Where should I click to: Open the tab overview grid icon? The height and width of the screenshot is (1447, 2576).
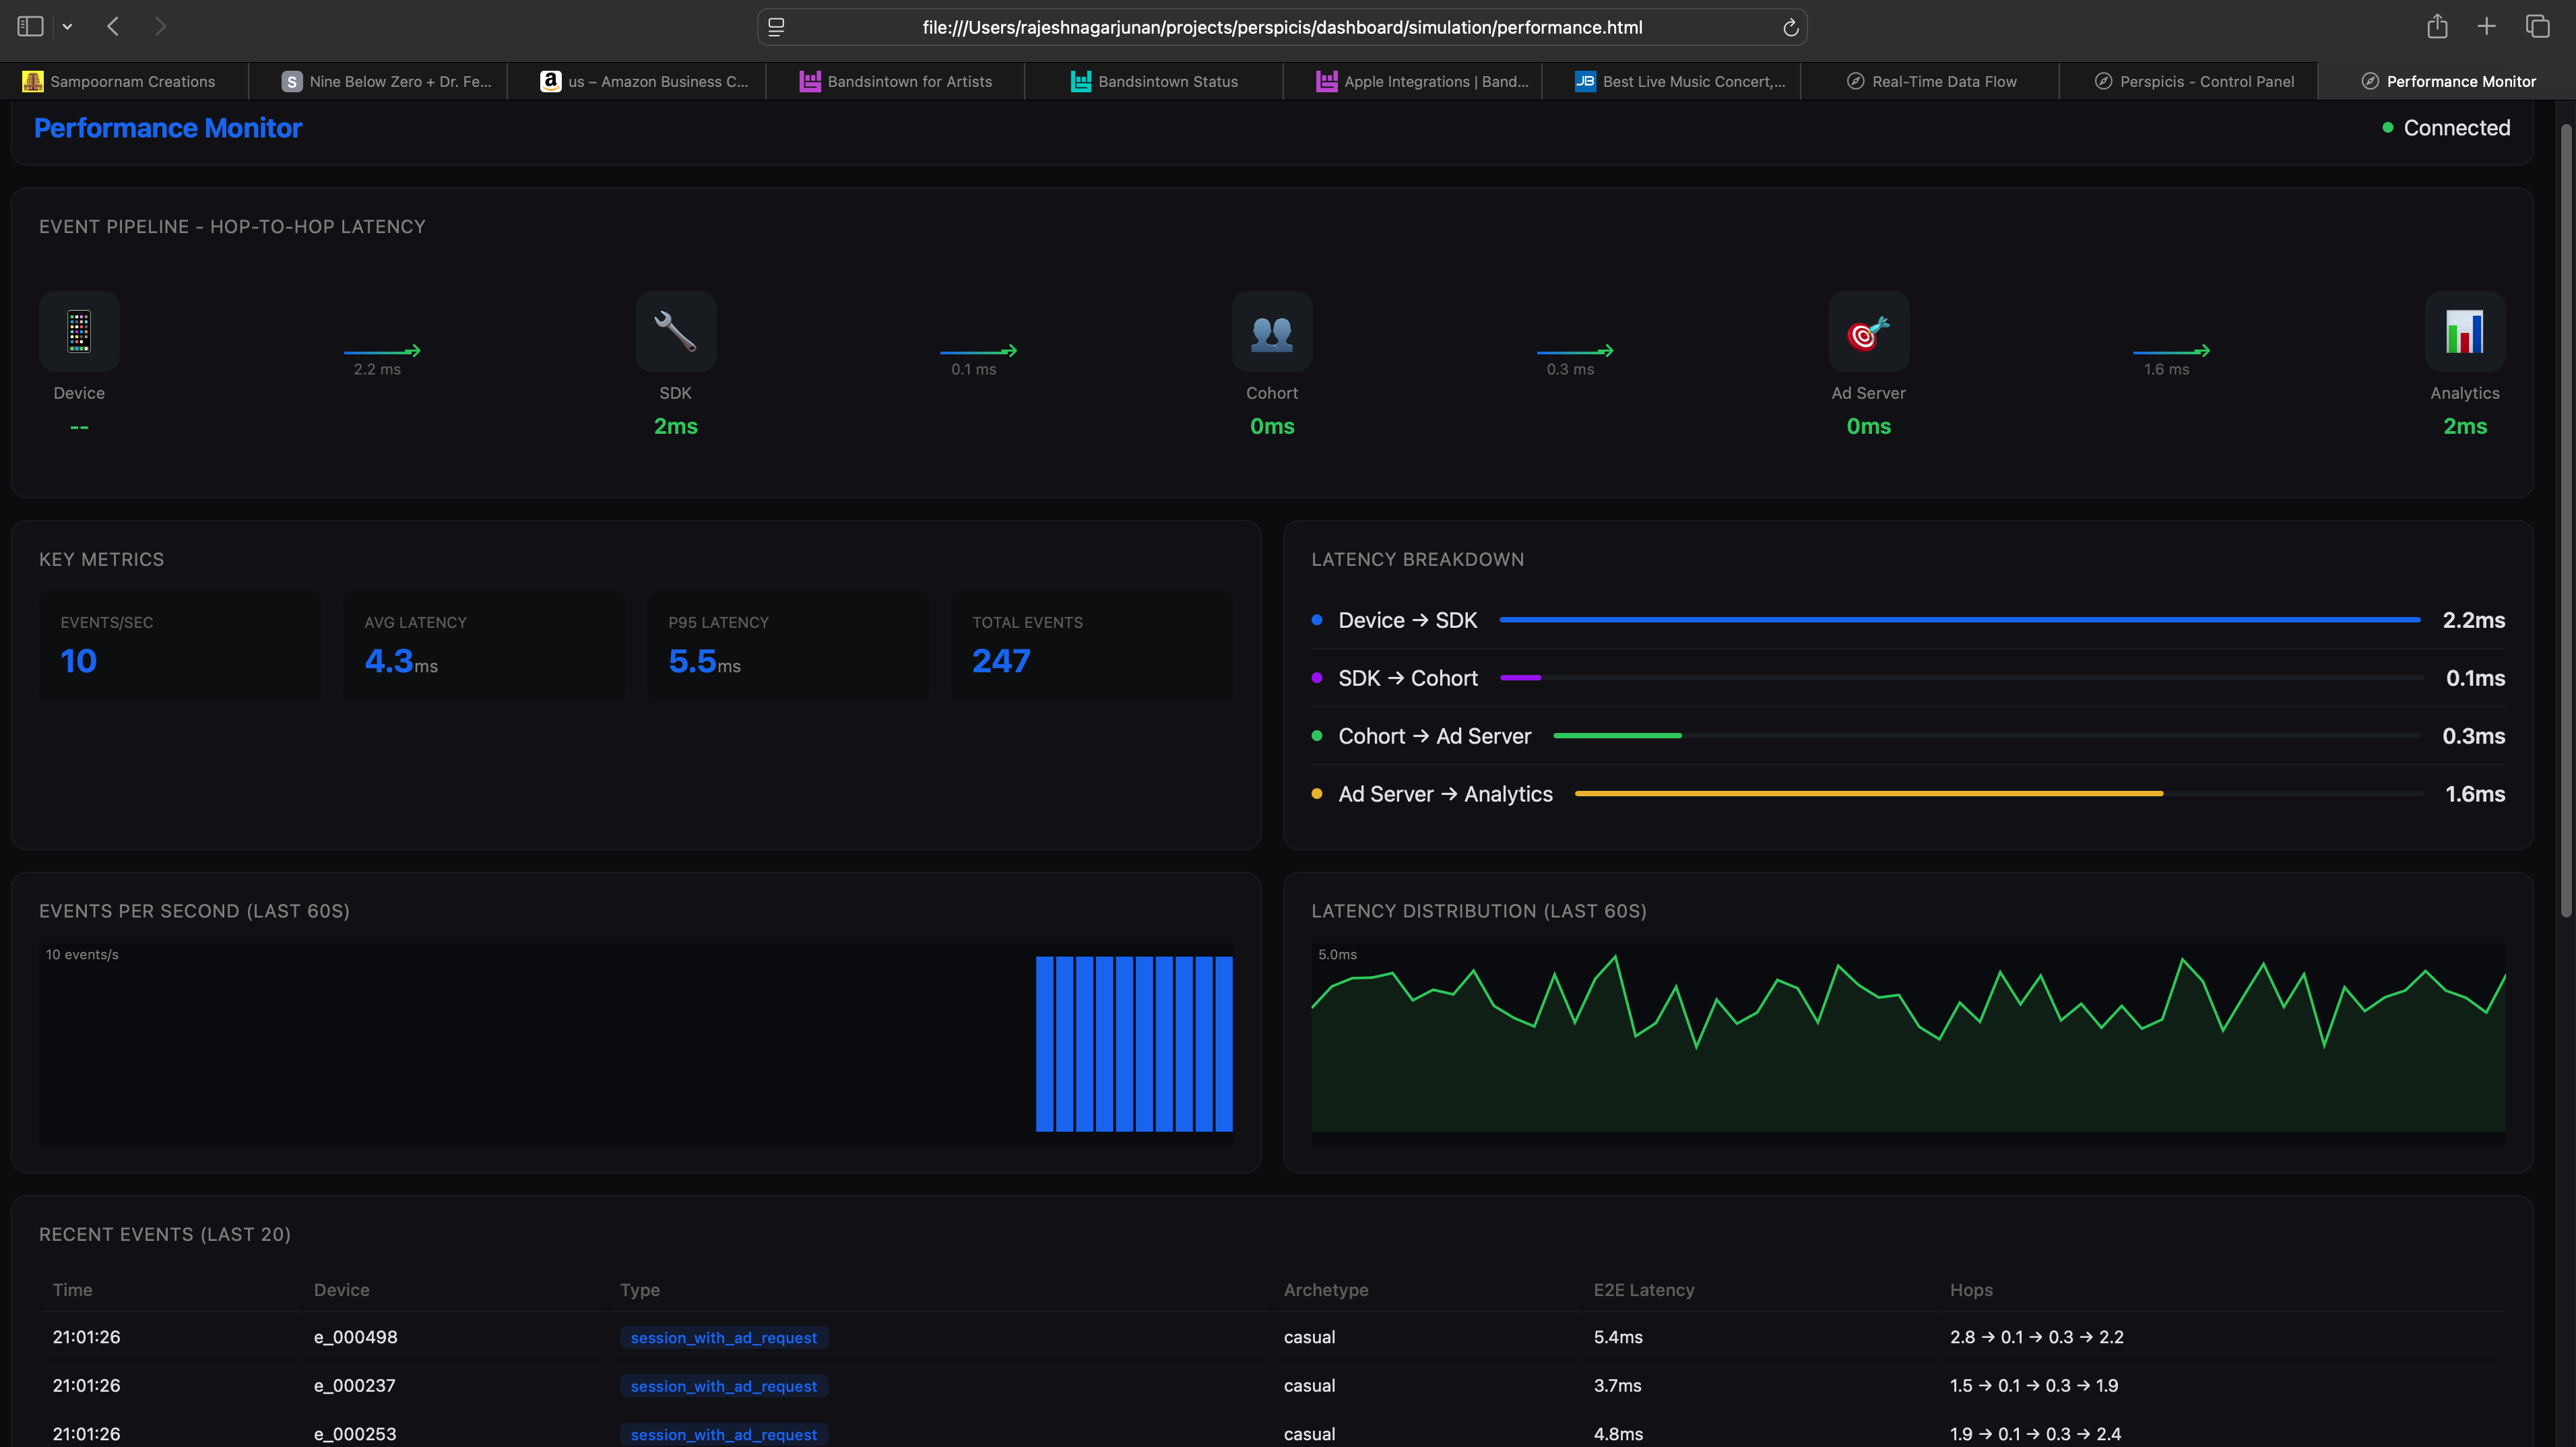point(2538,26)
